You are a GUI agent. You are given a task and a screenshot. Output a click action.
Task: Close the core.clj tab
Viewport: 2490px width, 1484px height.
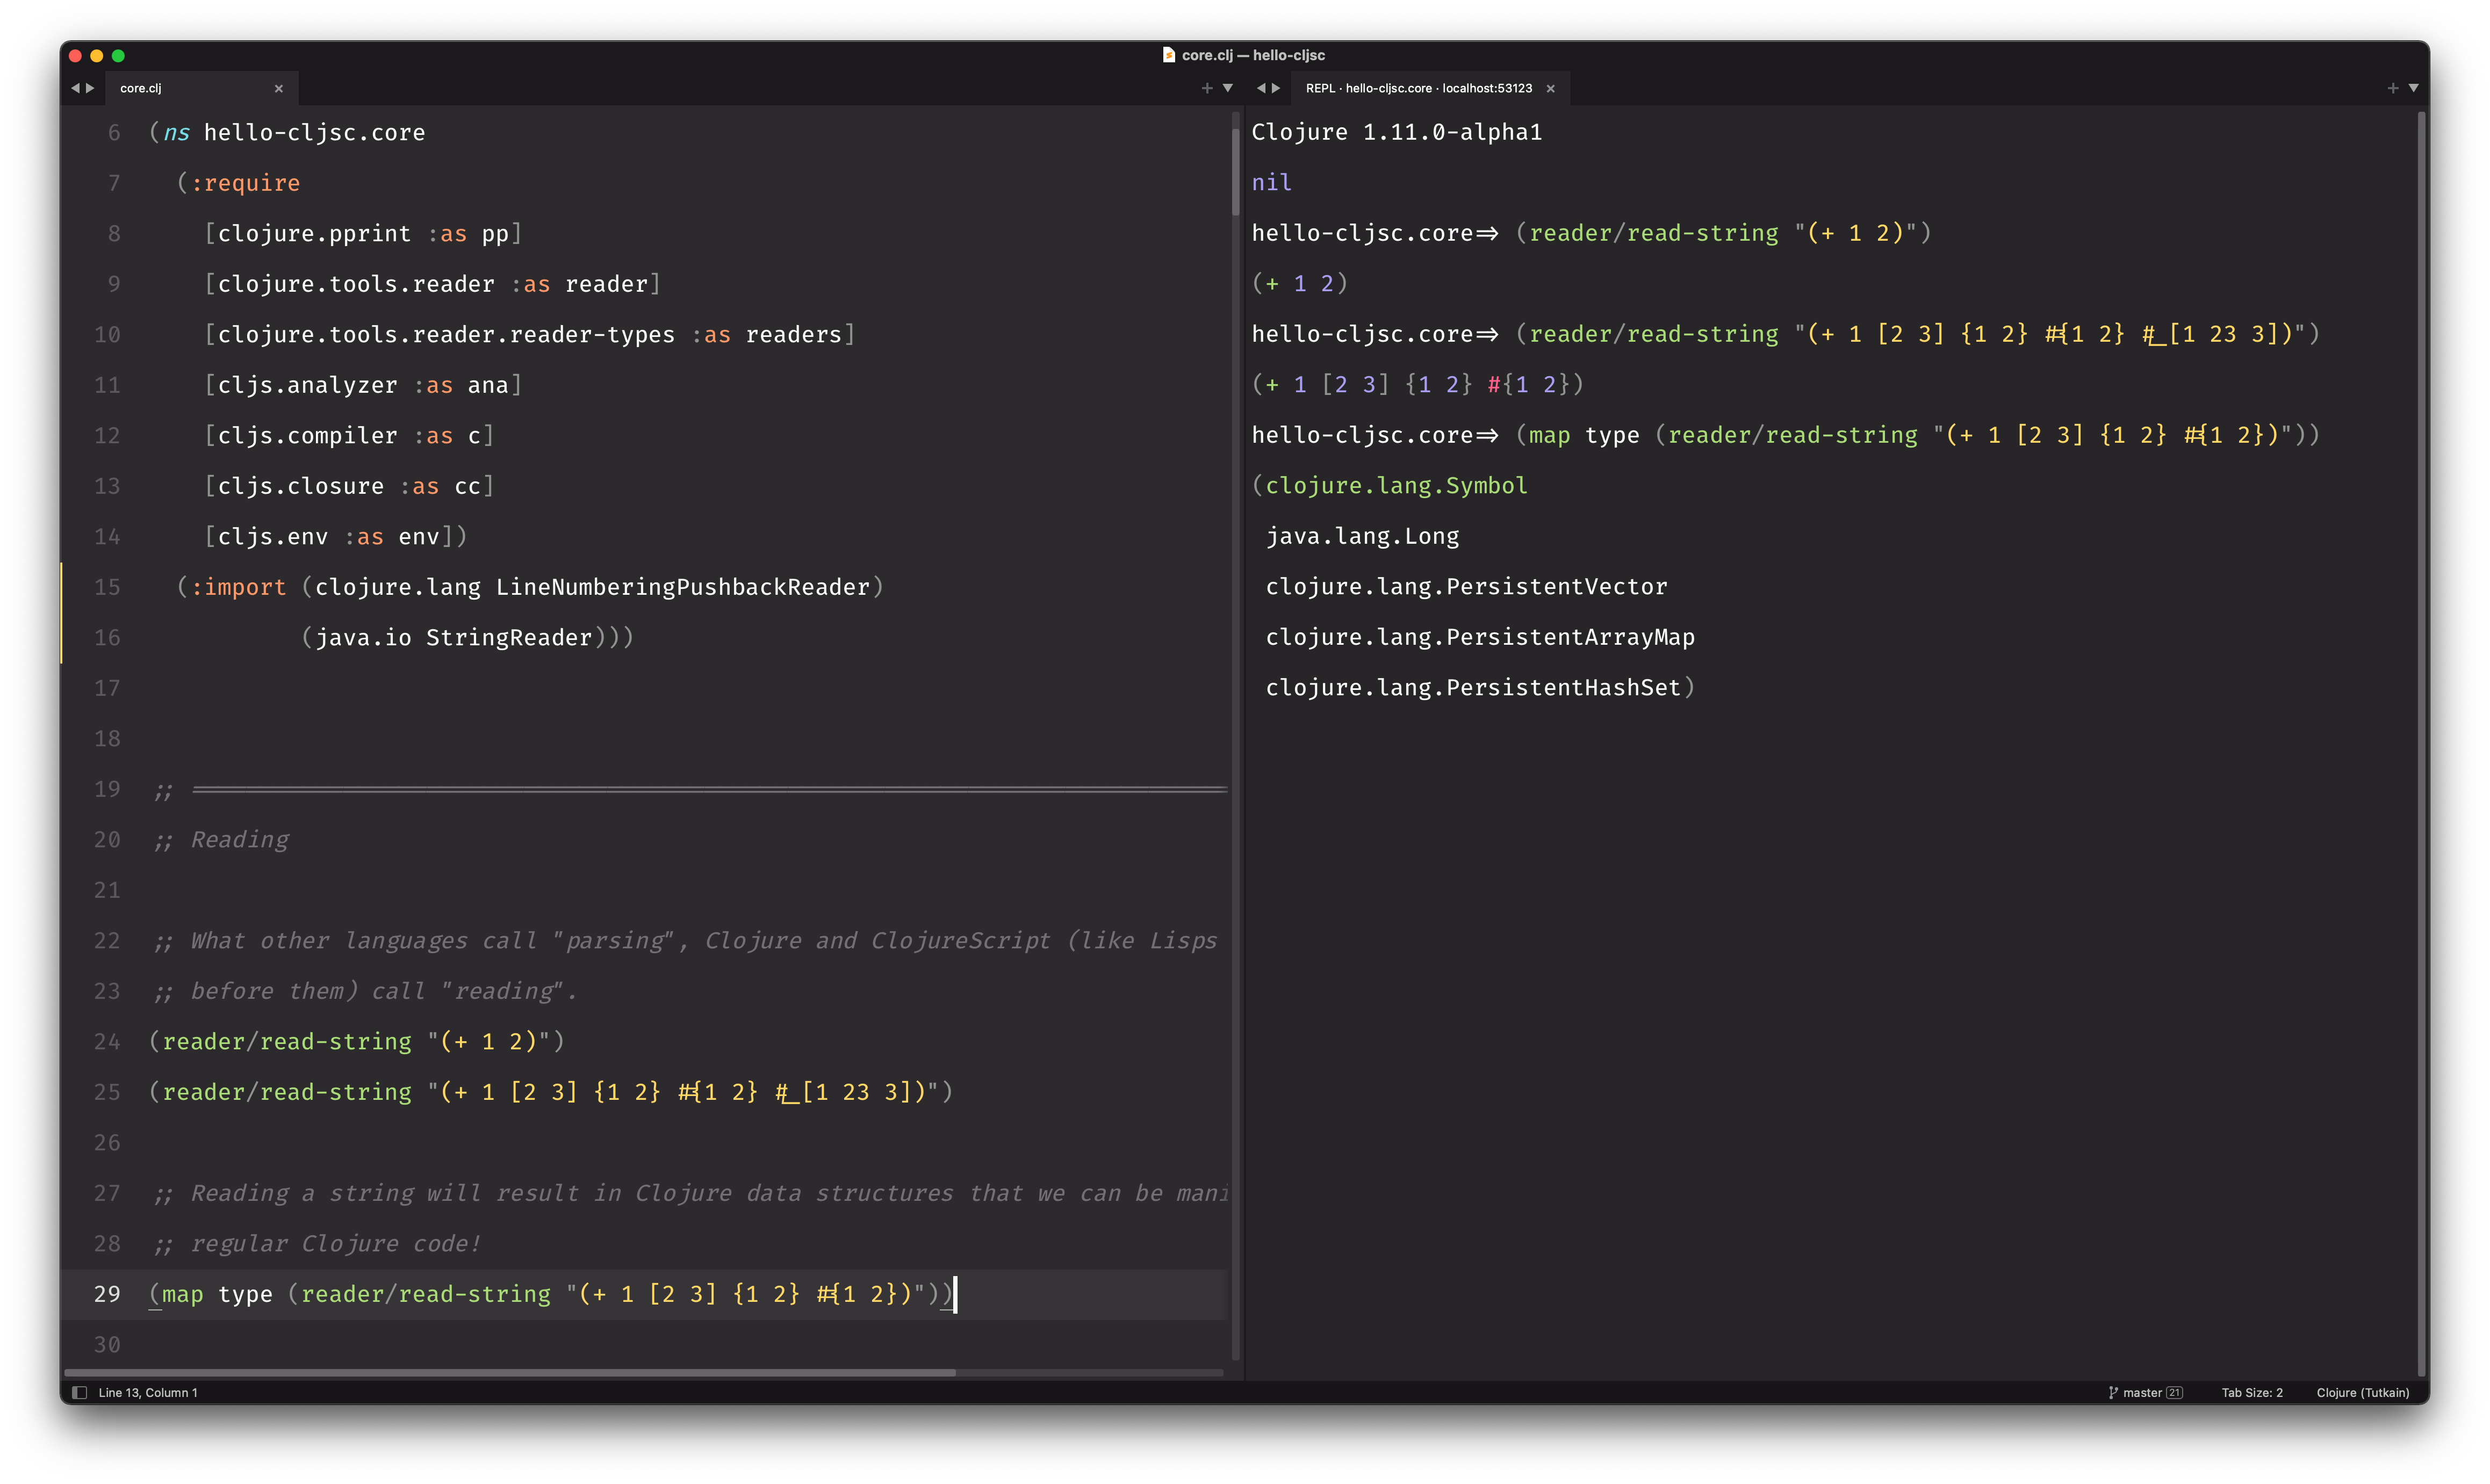coord(279,88)
